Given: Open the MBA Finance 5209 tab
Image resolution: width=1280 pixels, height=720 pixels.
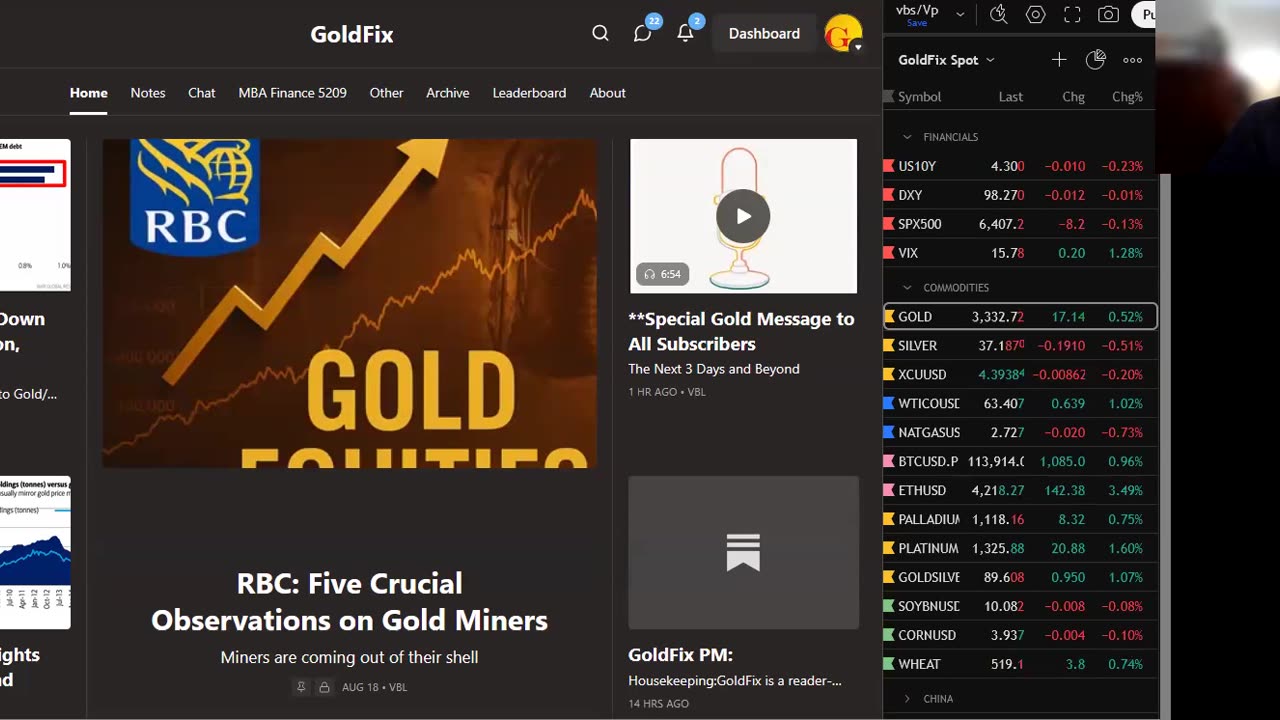Looking at the screenshot, I should [x=292, y=93].
